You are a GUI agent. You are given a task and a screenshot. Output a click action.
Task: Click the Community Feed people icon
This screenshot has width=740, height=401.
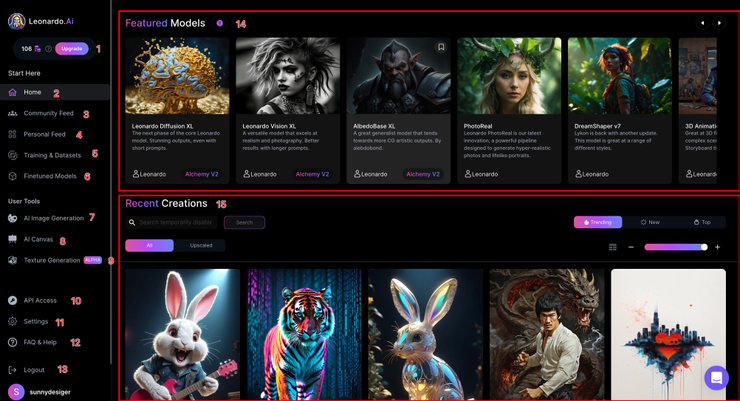click(13, 113)
